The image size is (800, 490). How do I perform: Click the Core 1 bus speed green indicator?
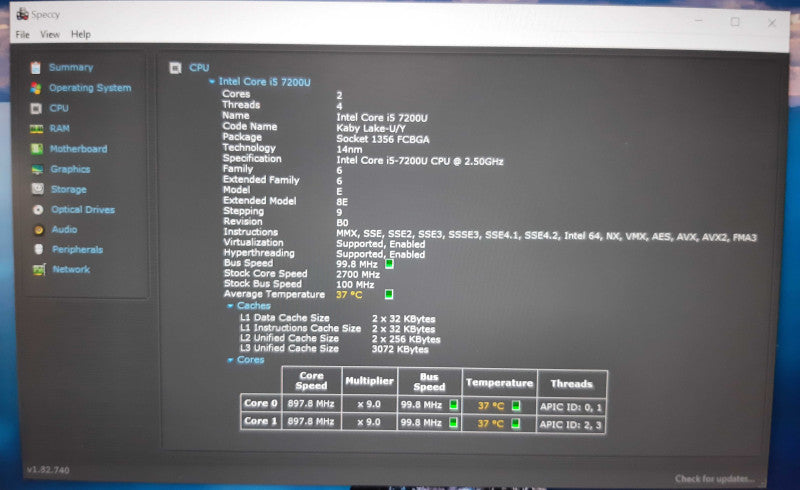[x=453, y=423]
